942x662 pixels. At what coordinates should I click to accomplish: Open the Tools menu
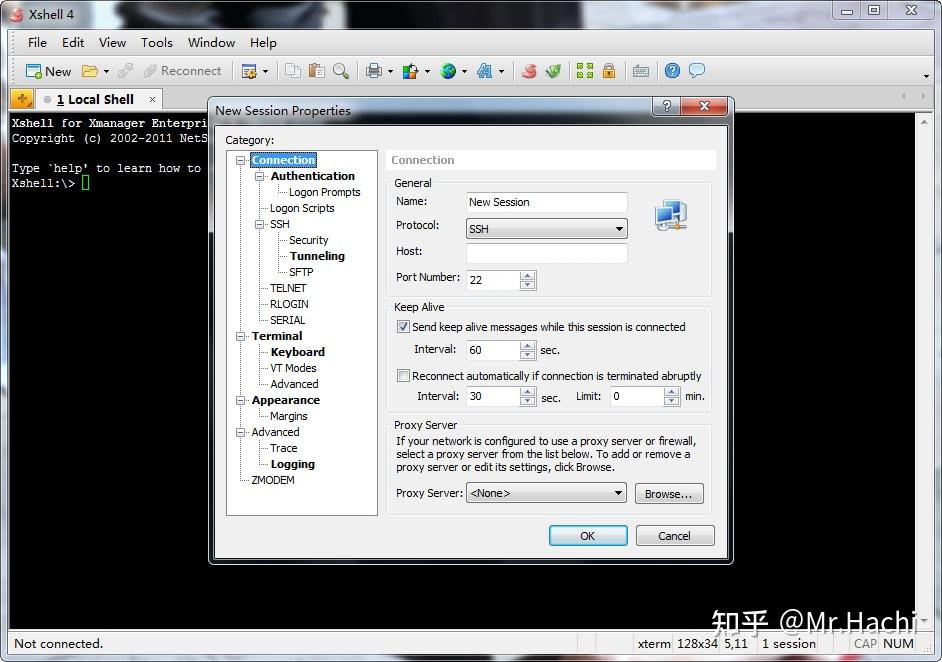point(156,43)
